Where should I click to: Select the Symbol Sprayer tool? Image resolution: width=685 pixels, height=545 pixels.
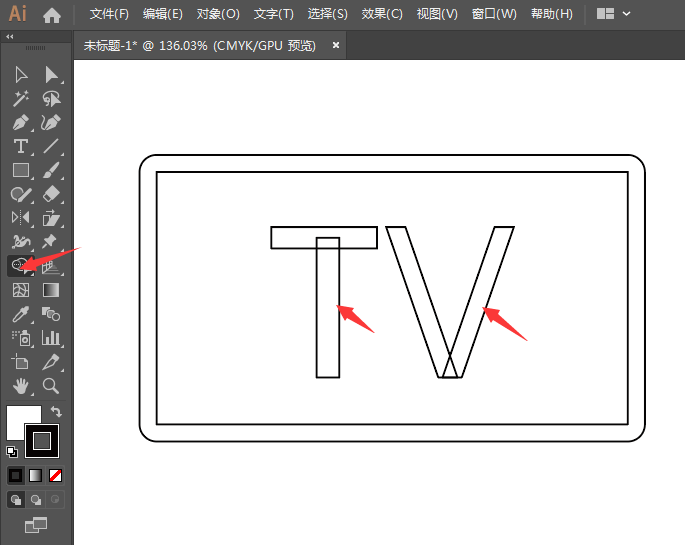click(21, 338)
